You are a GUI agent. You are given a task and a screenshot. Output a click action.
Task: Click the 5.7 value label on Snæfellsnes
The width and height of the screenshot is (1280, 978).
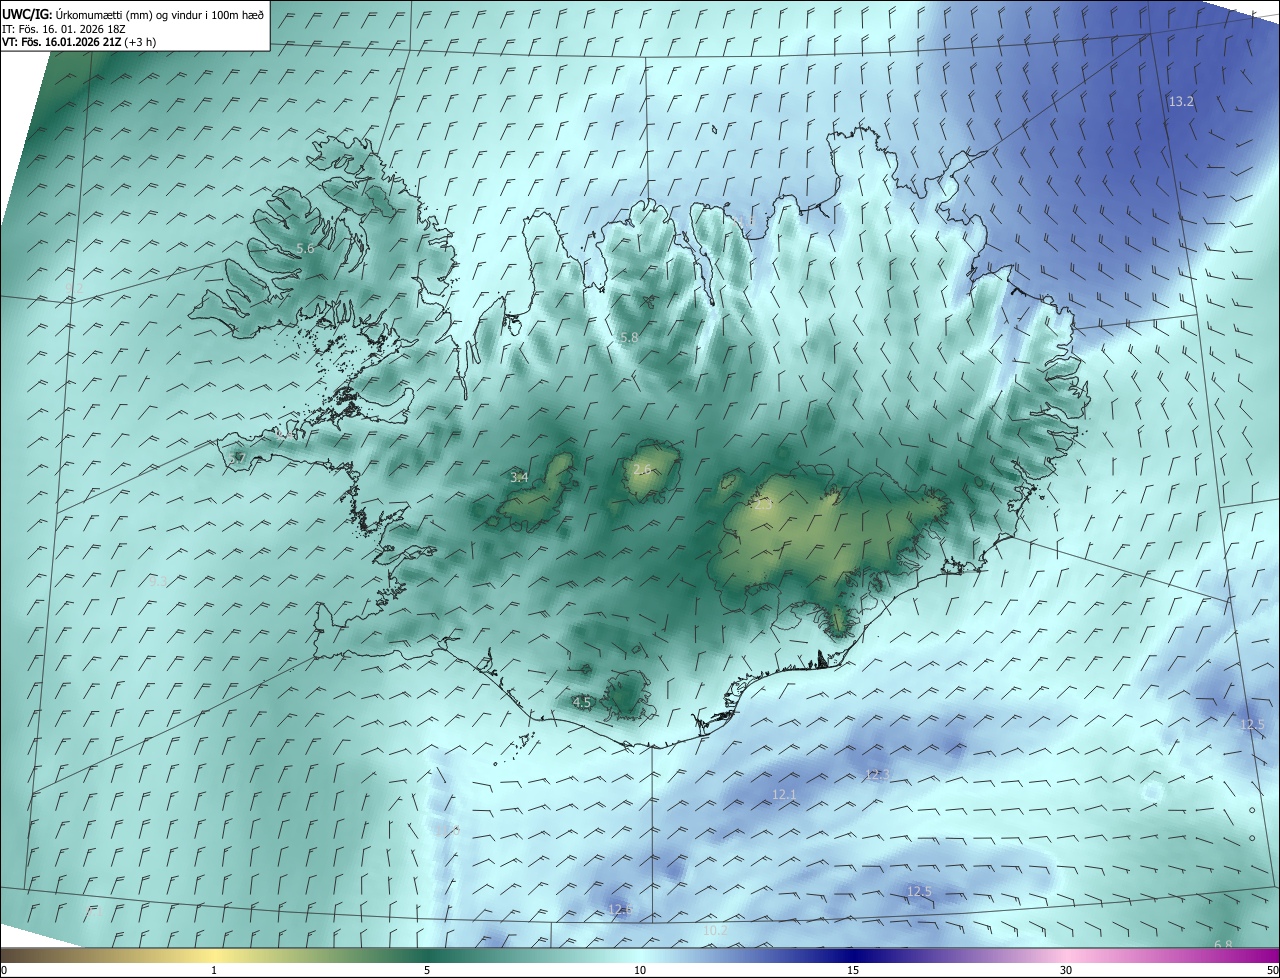click(237, 458)
